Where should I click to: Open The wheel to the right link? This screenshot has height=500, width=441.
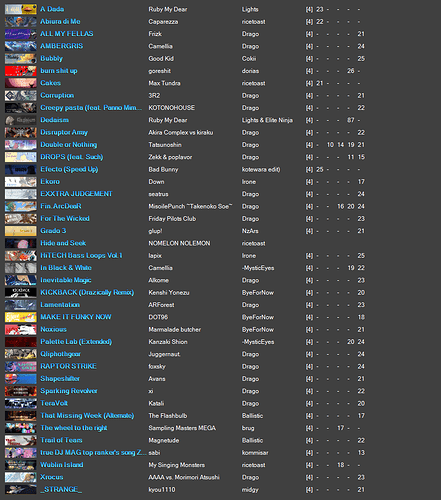pyautogui.click(x=74, y=428)
